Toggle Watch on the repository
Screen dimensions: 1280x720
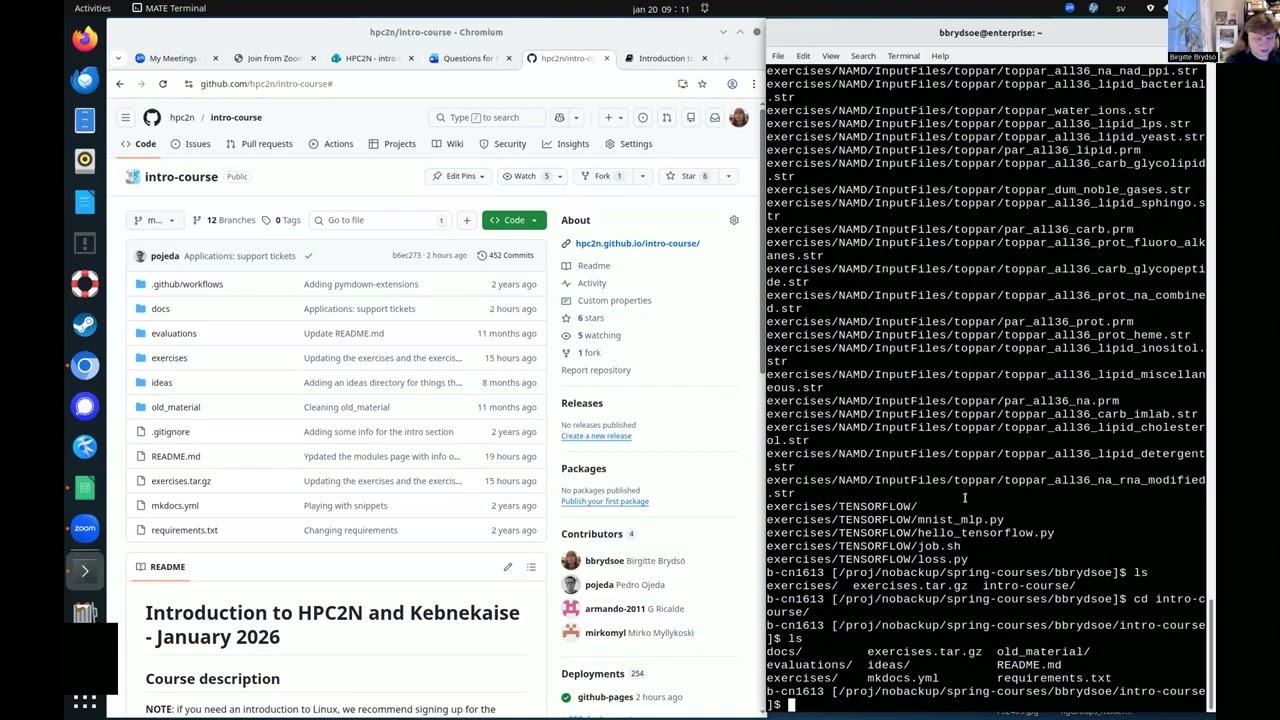[x=524, y=176]
